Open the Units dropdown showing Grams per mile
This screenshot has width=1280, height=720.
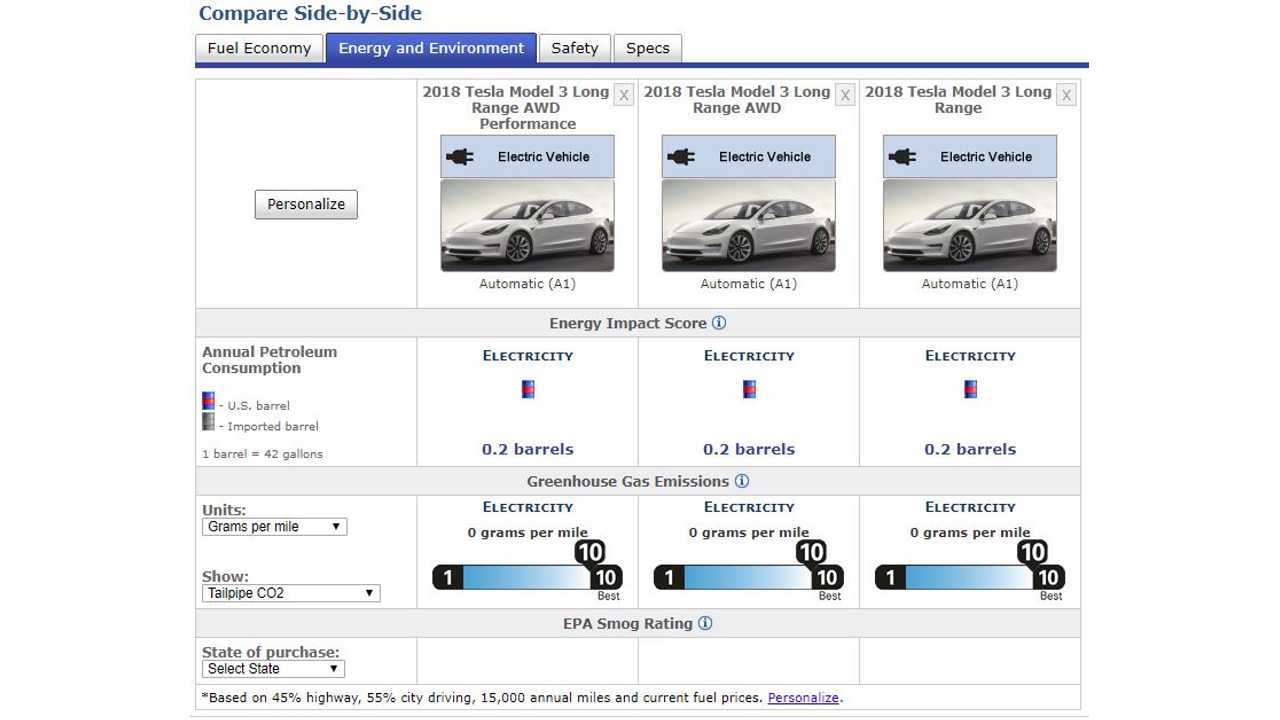[274, 526]
